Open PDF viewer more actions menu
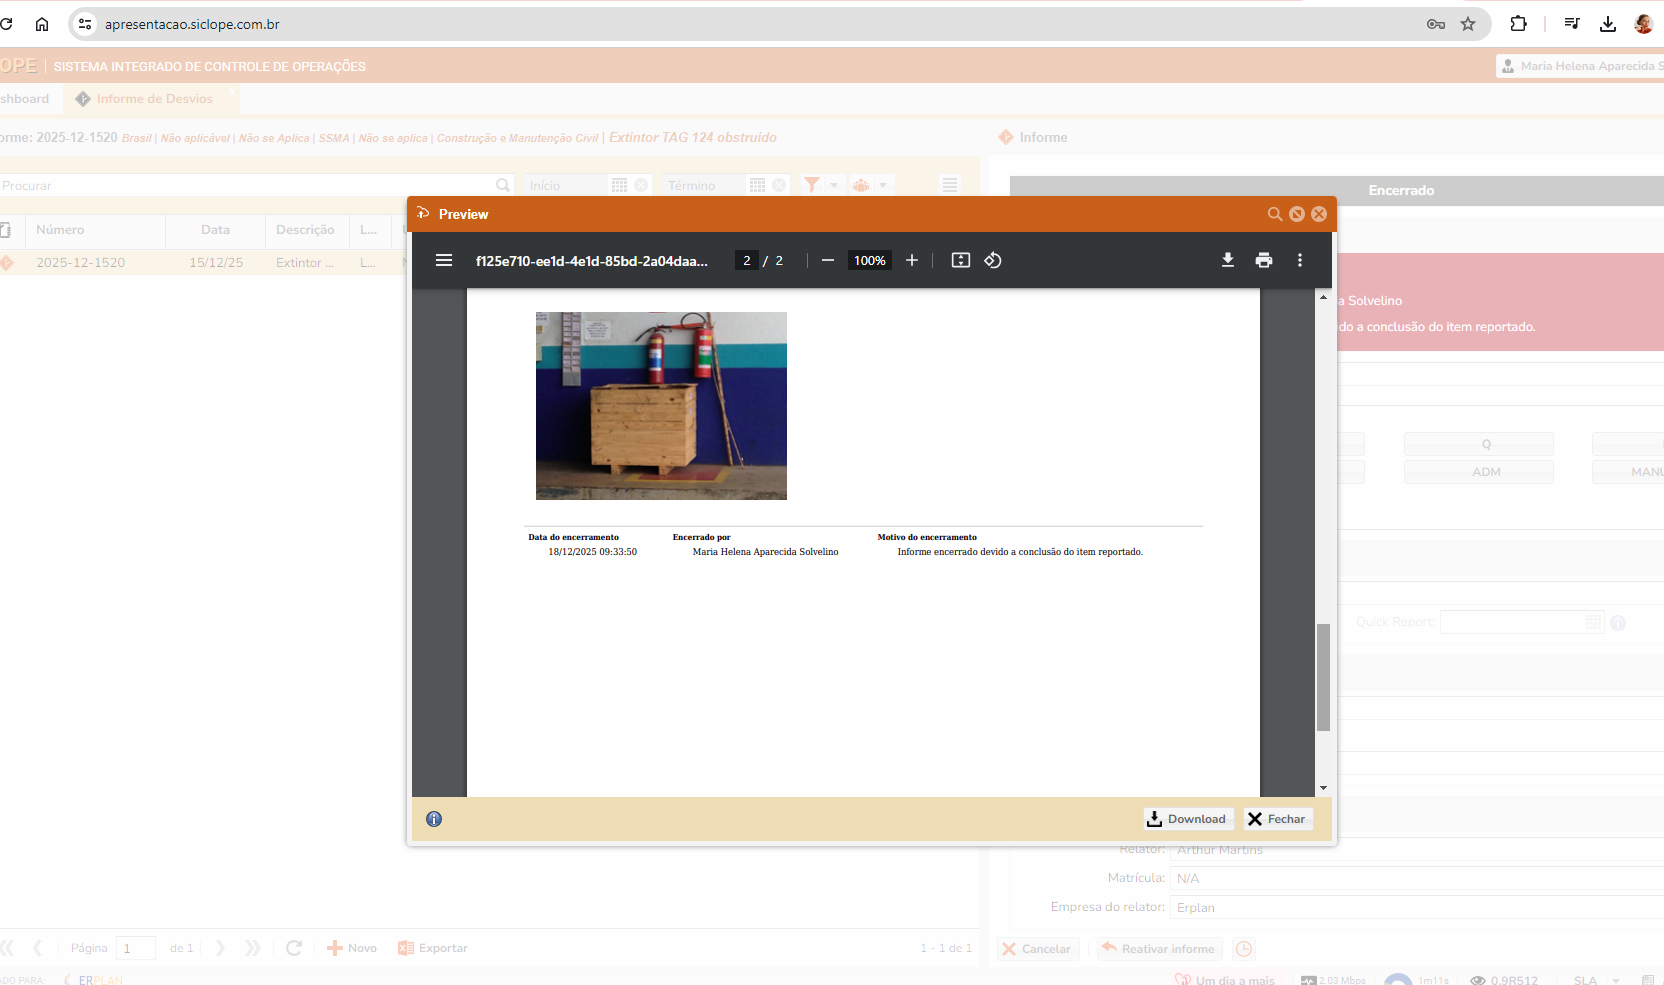This screenshot has height=985, width=1664. coord(1300,261)
